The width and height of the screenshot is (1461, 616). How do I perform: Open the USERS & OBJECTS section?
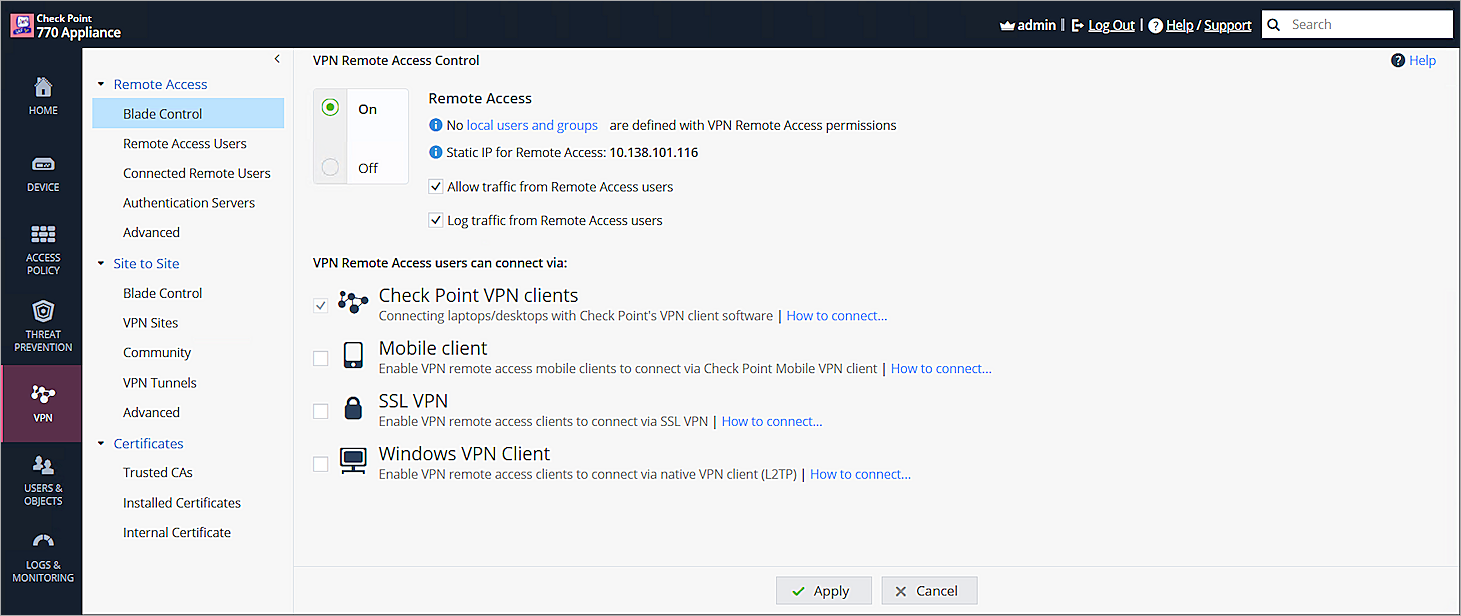point(42,480)
